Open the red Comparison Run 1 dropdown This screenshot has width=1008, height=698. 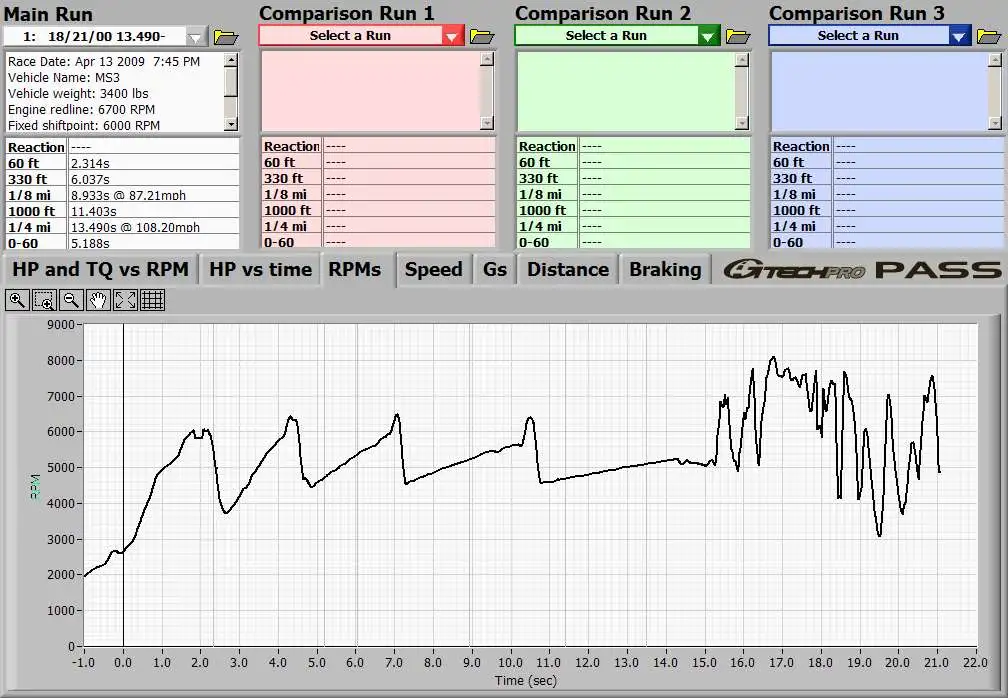(x=452, y=36)
